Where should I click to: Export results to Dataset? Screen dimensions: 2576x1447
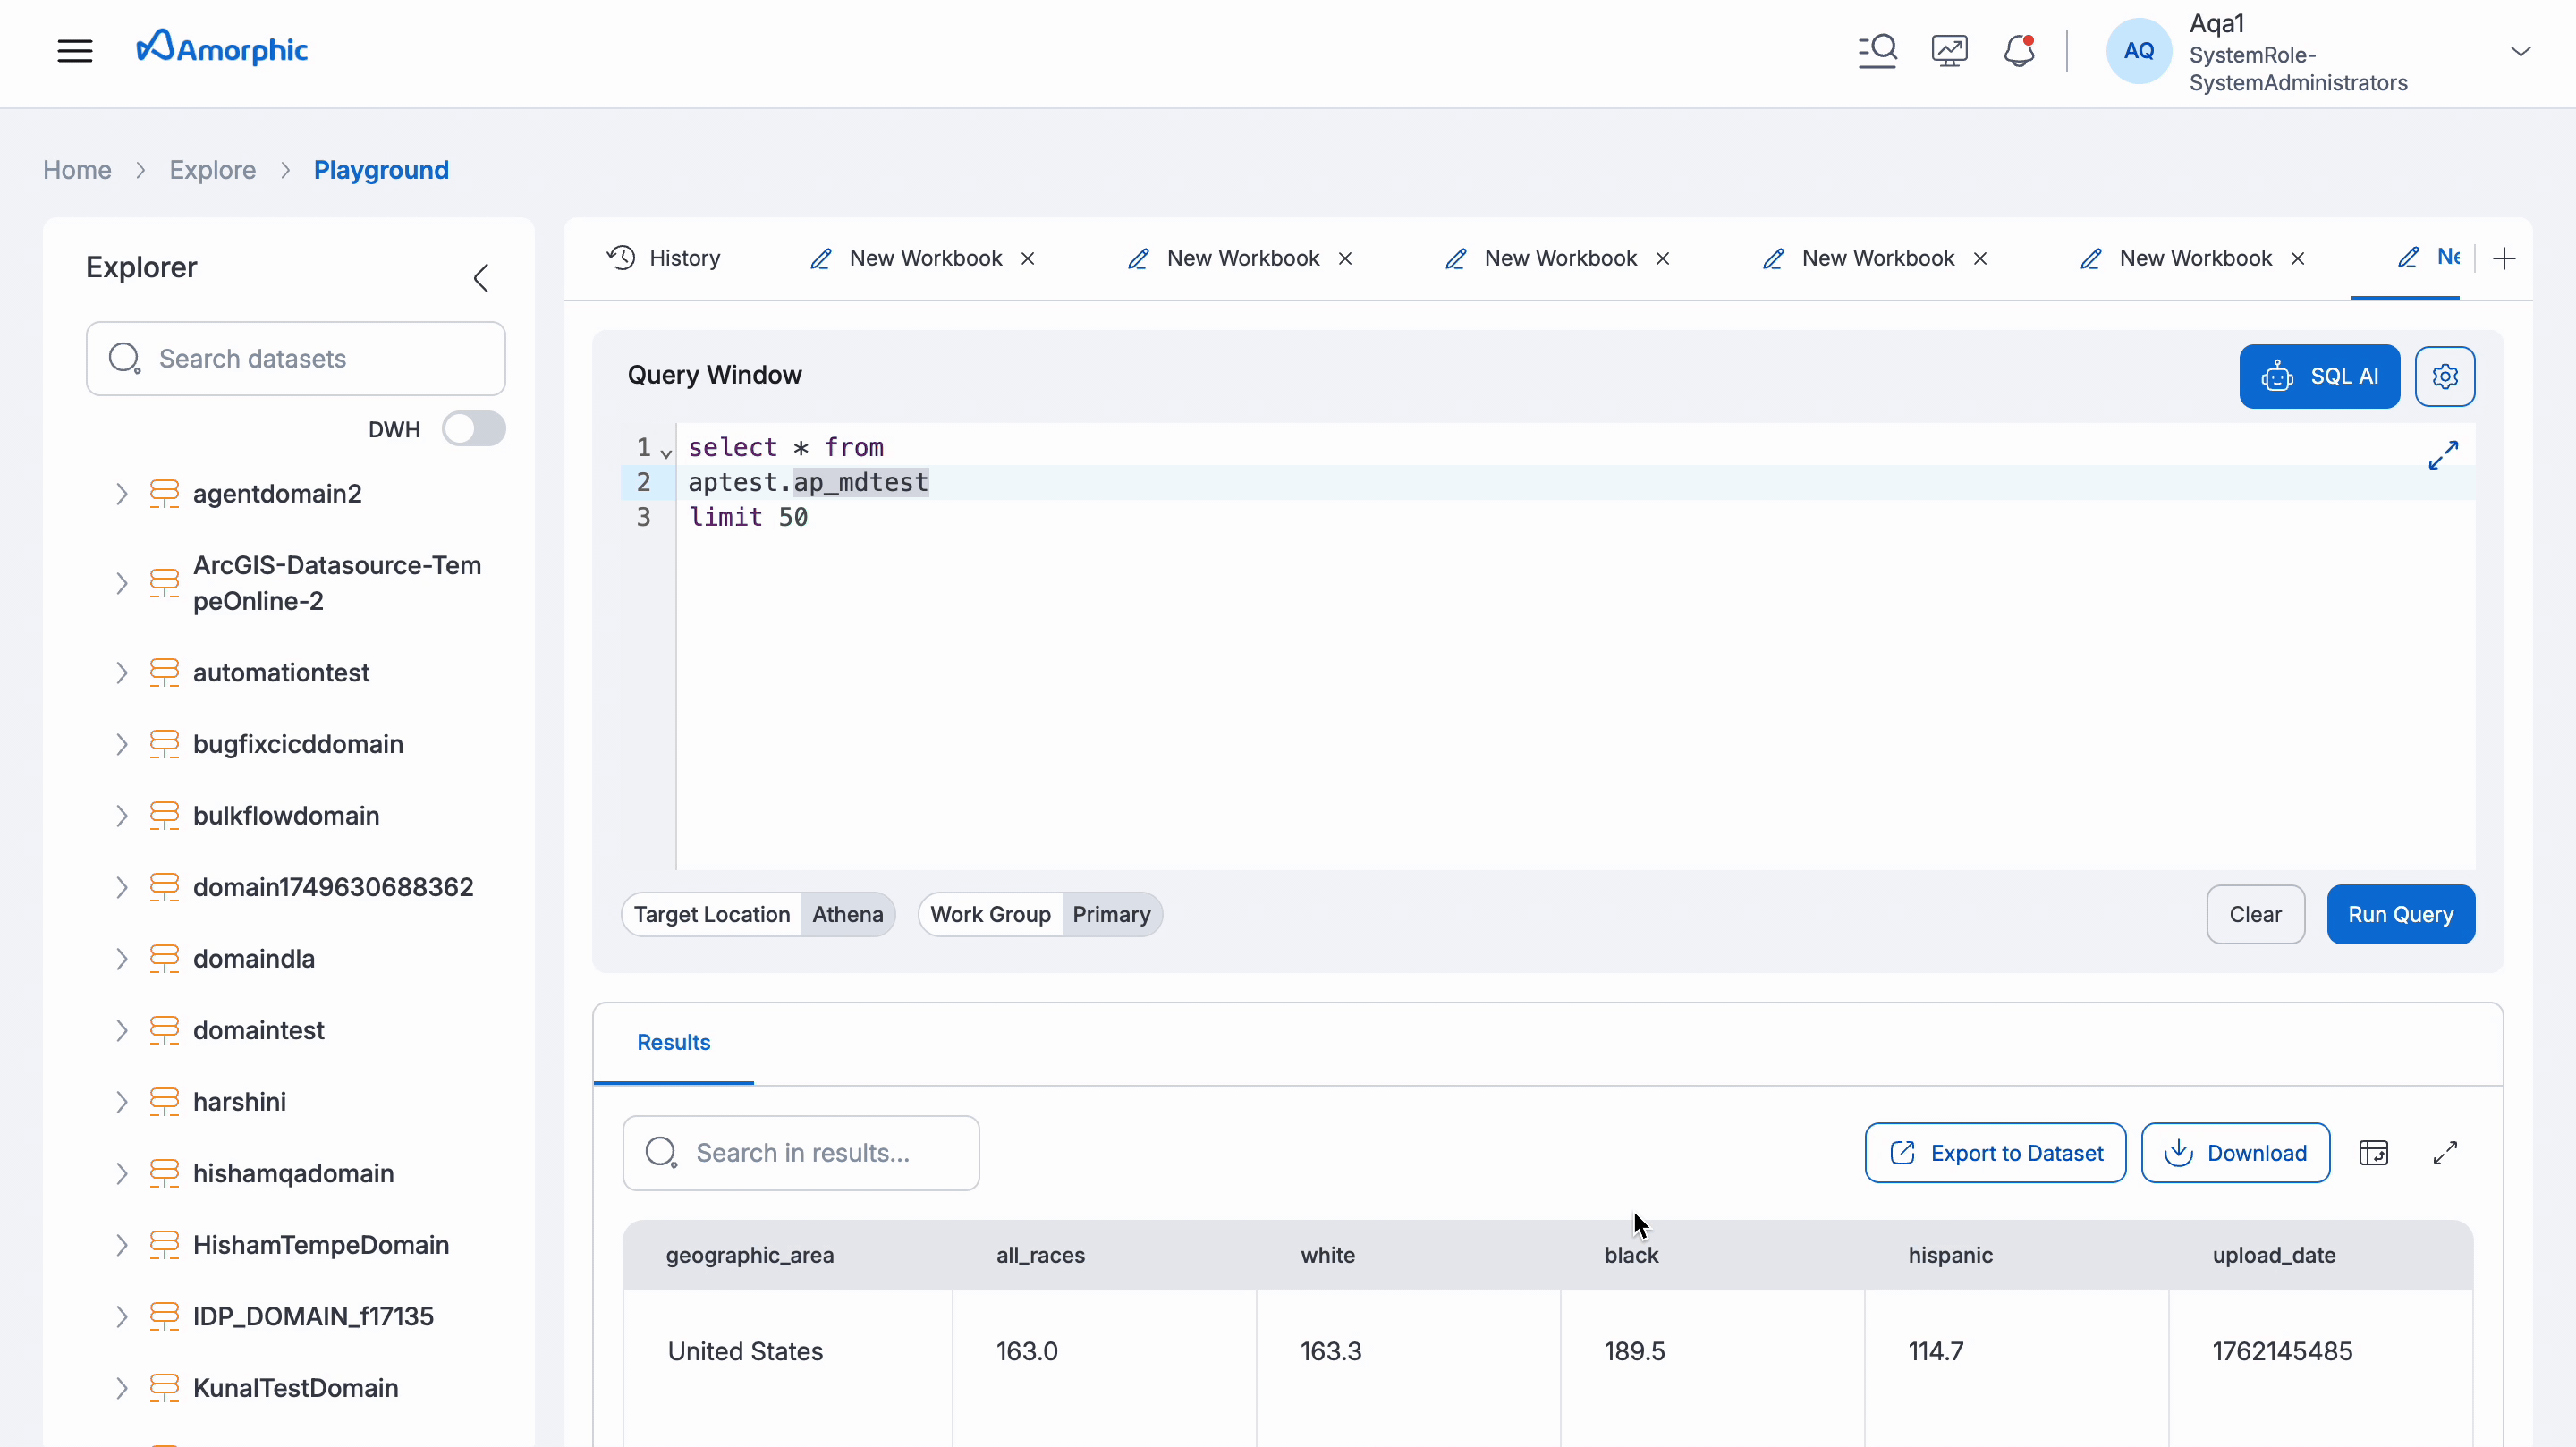coord(1994,1152)
